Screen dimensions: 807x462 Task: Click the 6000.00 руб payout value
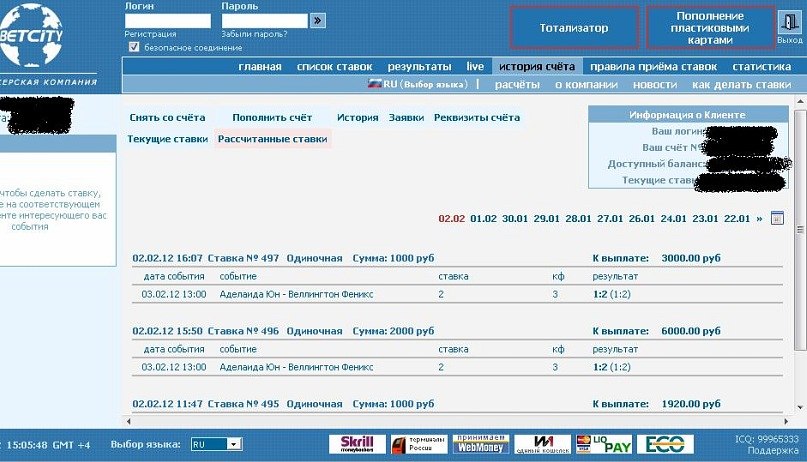tap(691, 331)
